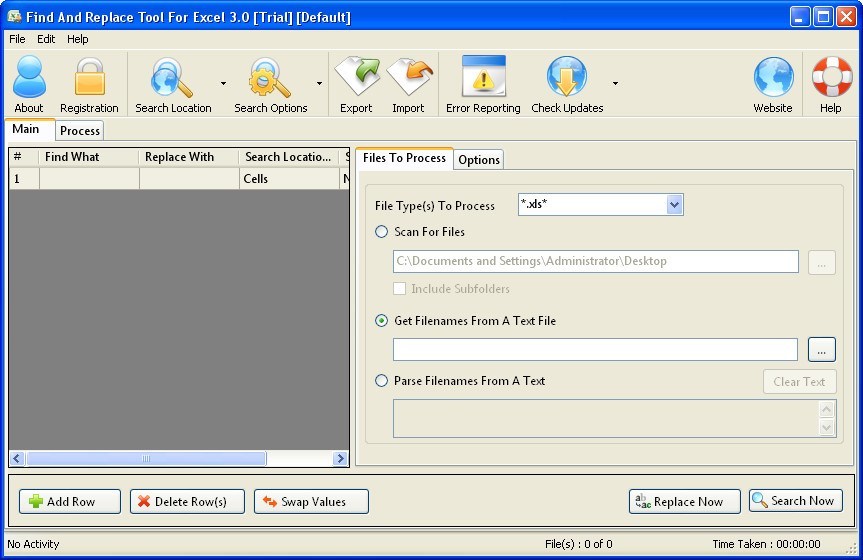
Task: Toggle the Include Subfolders checkbox
Action: pos(400,289)
